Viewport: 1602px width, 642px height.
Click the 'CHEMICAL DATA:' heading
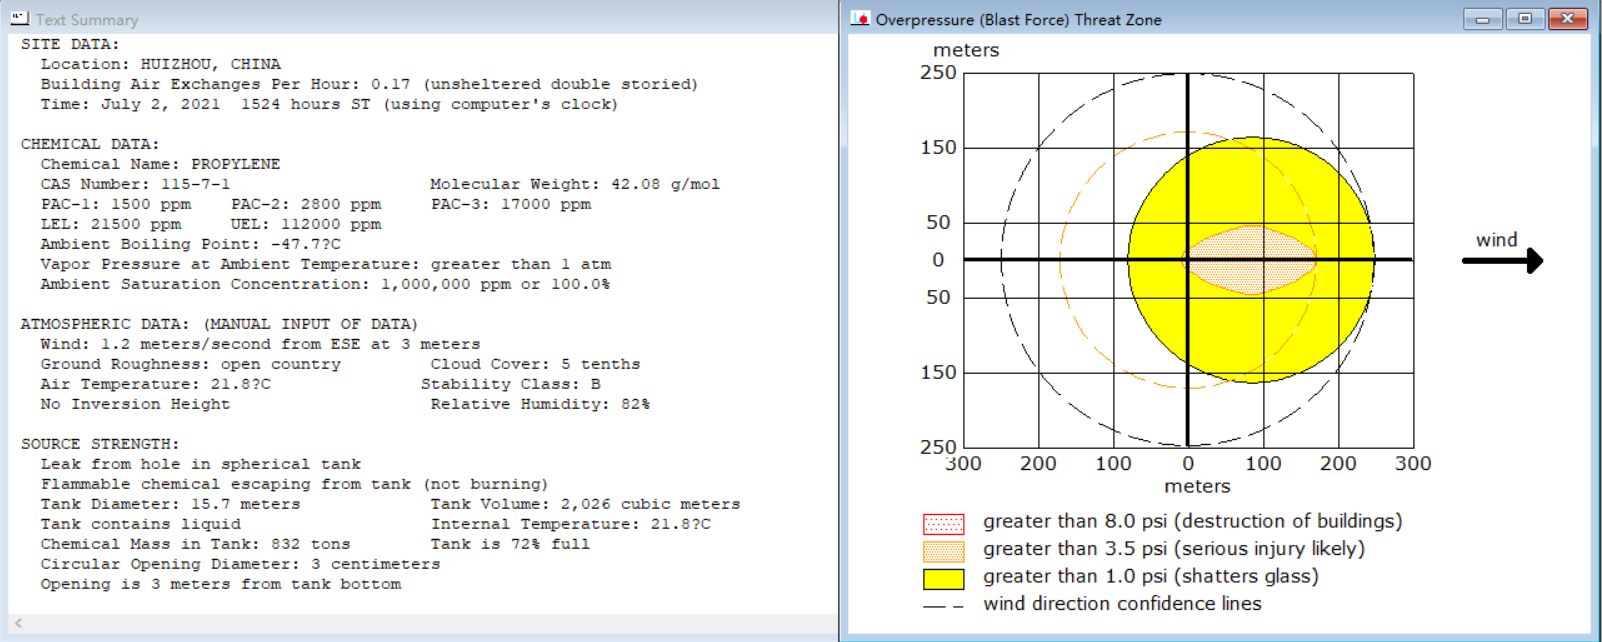click(x=90, y=144)
